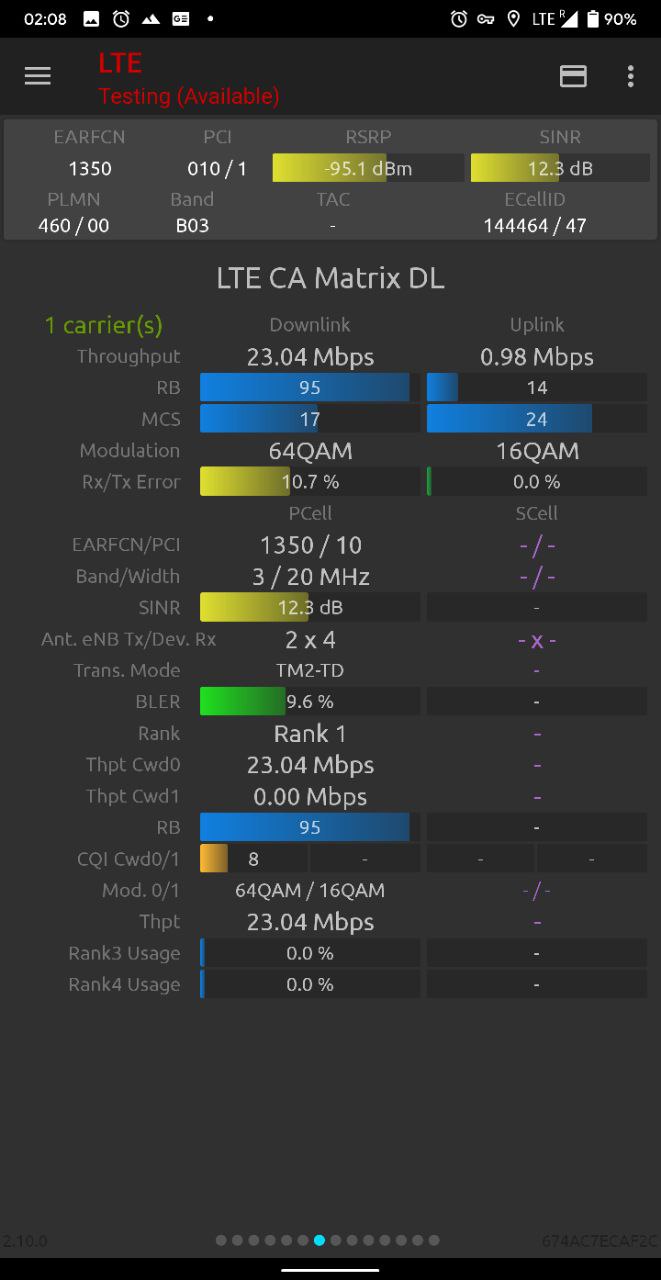Tap the RSRP -95.1 dBm signal bar

pyautogui.click(x=368, y=168)
